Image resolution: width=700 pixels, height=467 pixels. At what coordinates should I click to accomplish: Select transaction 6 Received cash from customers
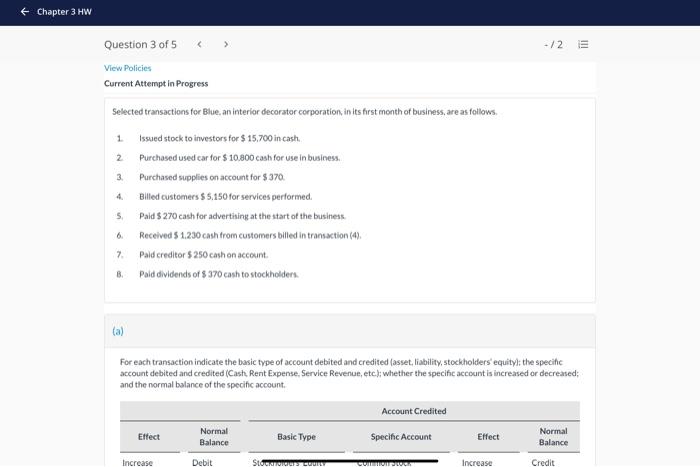point(250,235)
